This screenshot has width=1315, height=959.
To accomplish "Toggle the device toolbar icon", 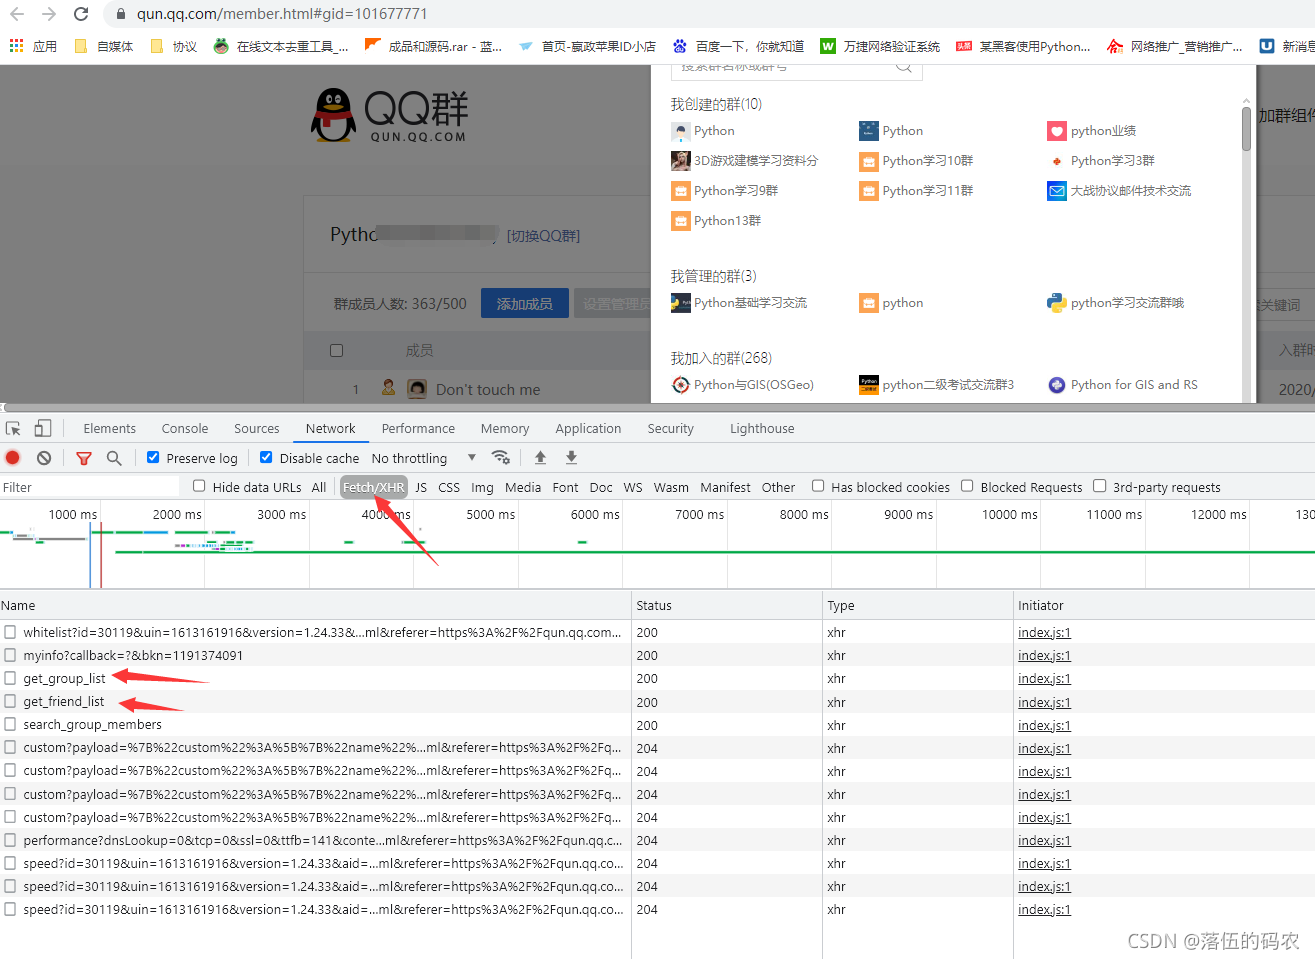I will click(43, 428).
